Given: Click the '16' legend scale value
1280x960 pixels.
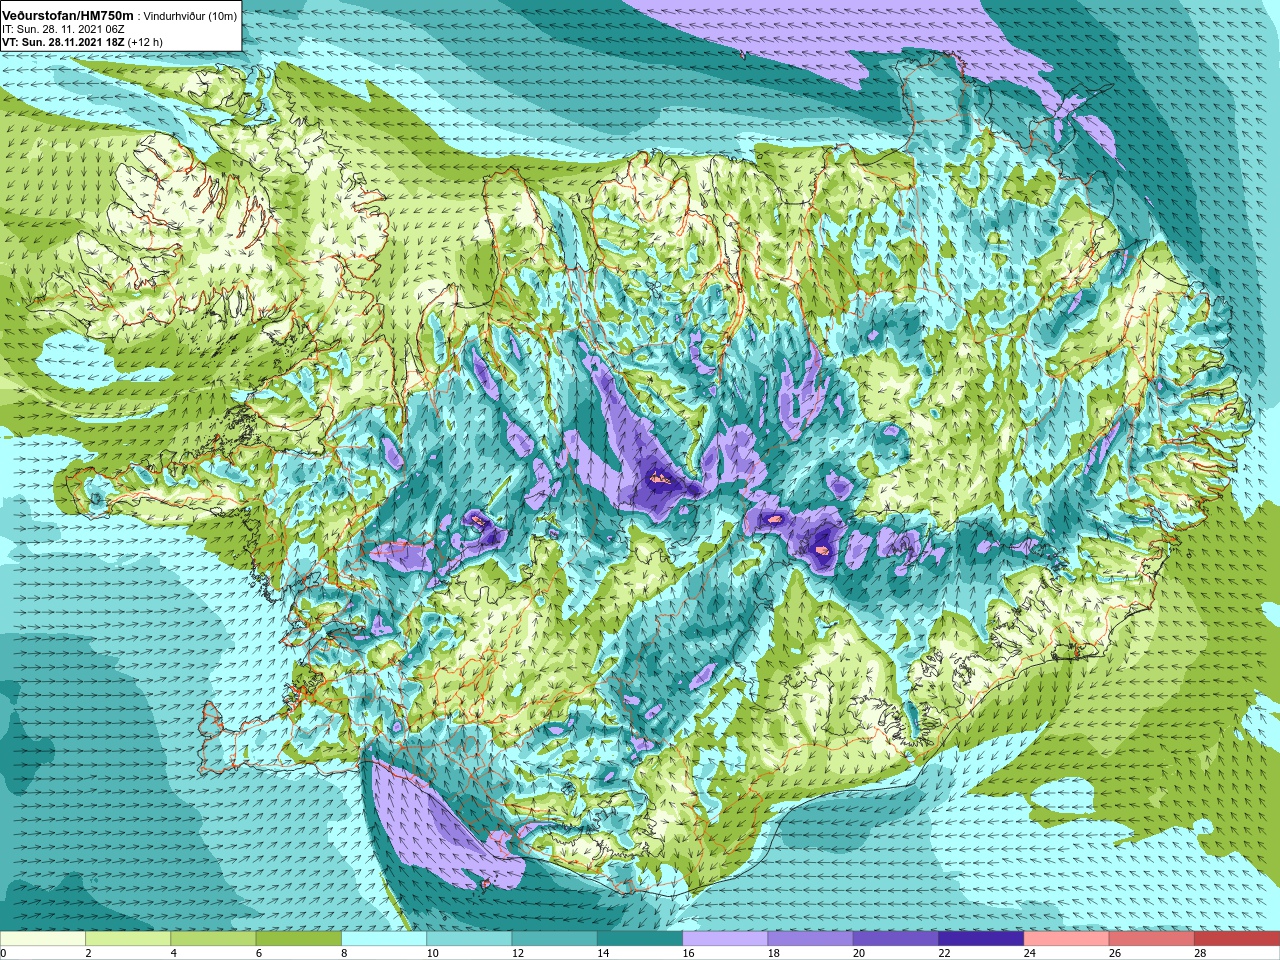Looking at the screenshot, I should (x=689, y=953).
